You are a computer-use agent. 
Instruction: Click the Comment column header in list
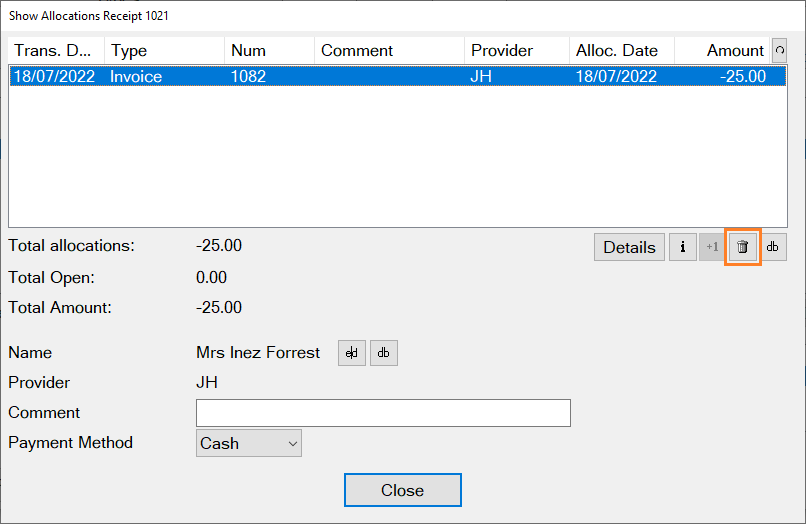coord(390,50)
